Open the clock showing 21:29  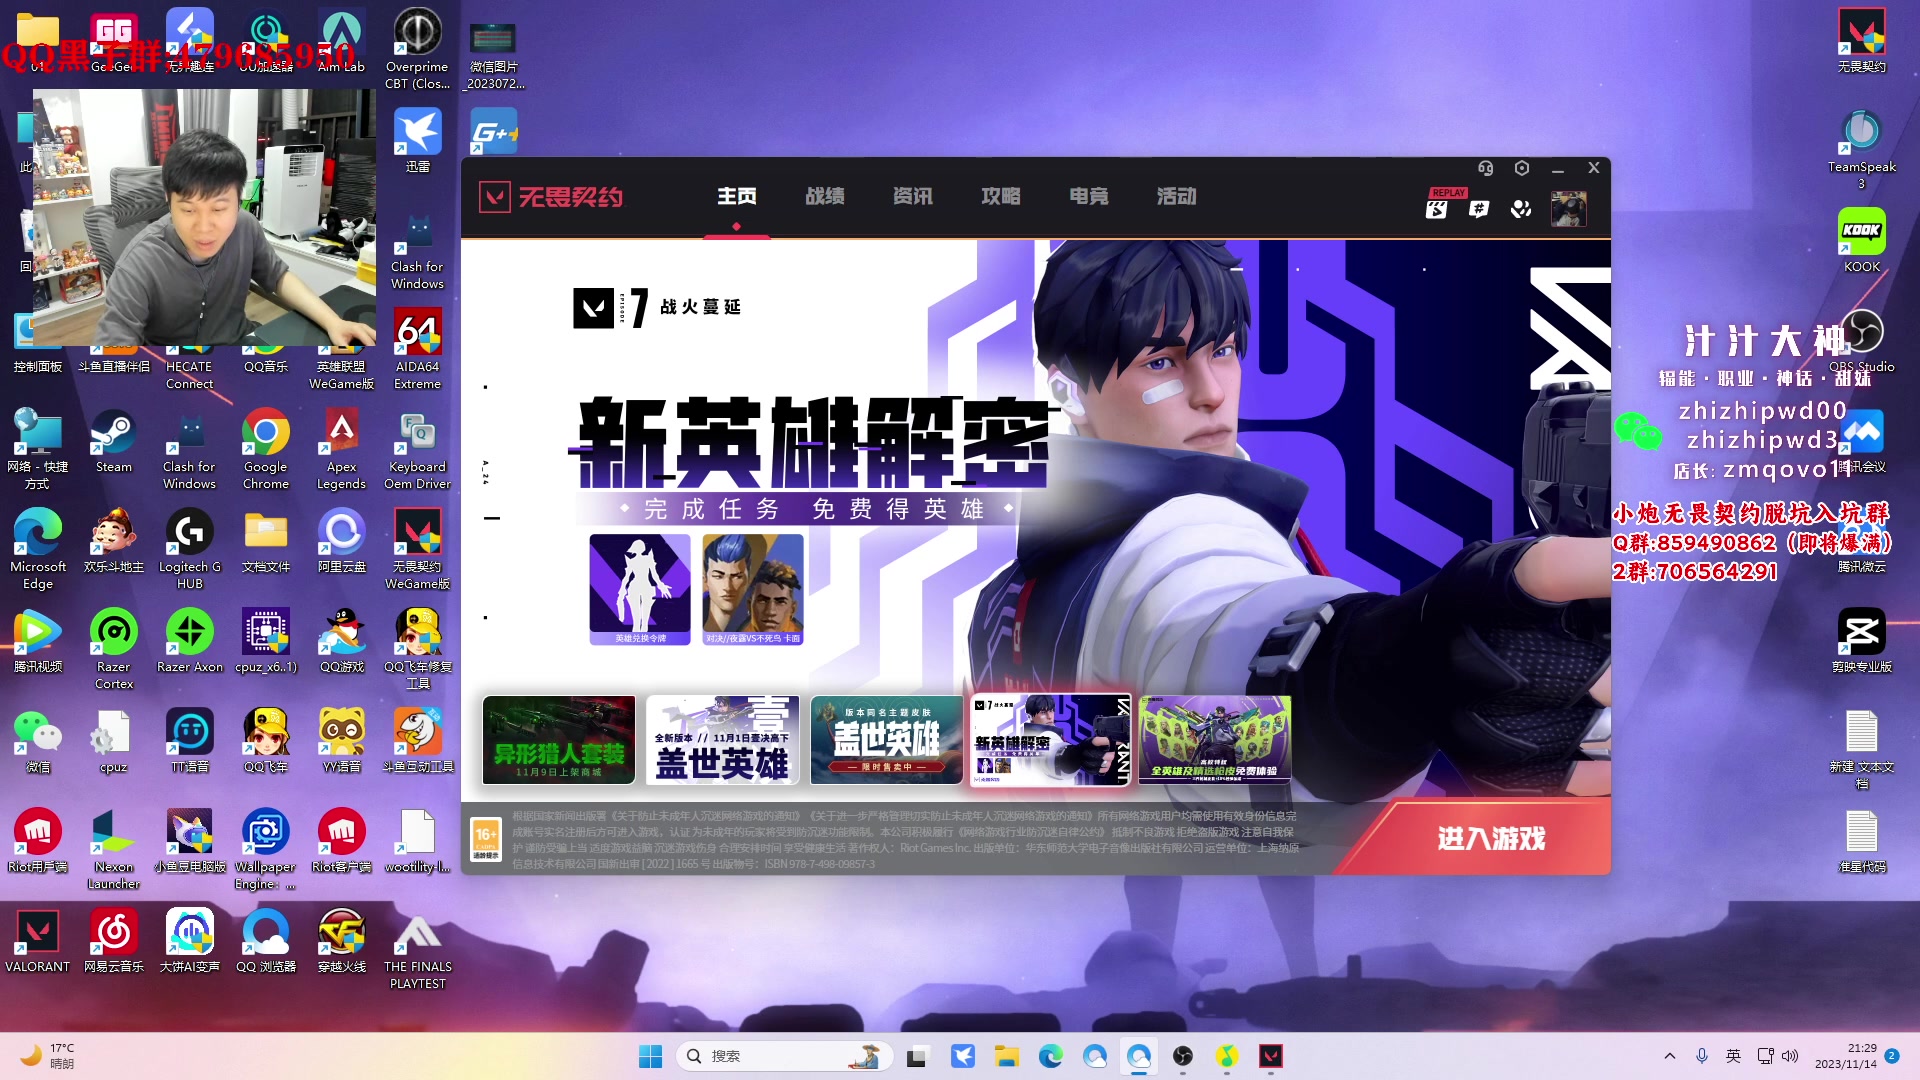(x=1846, y=1056)
